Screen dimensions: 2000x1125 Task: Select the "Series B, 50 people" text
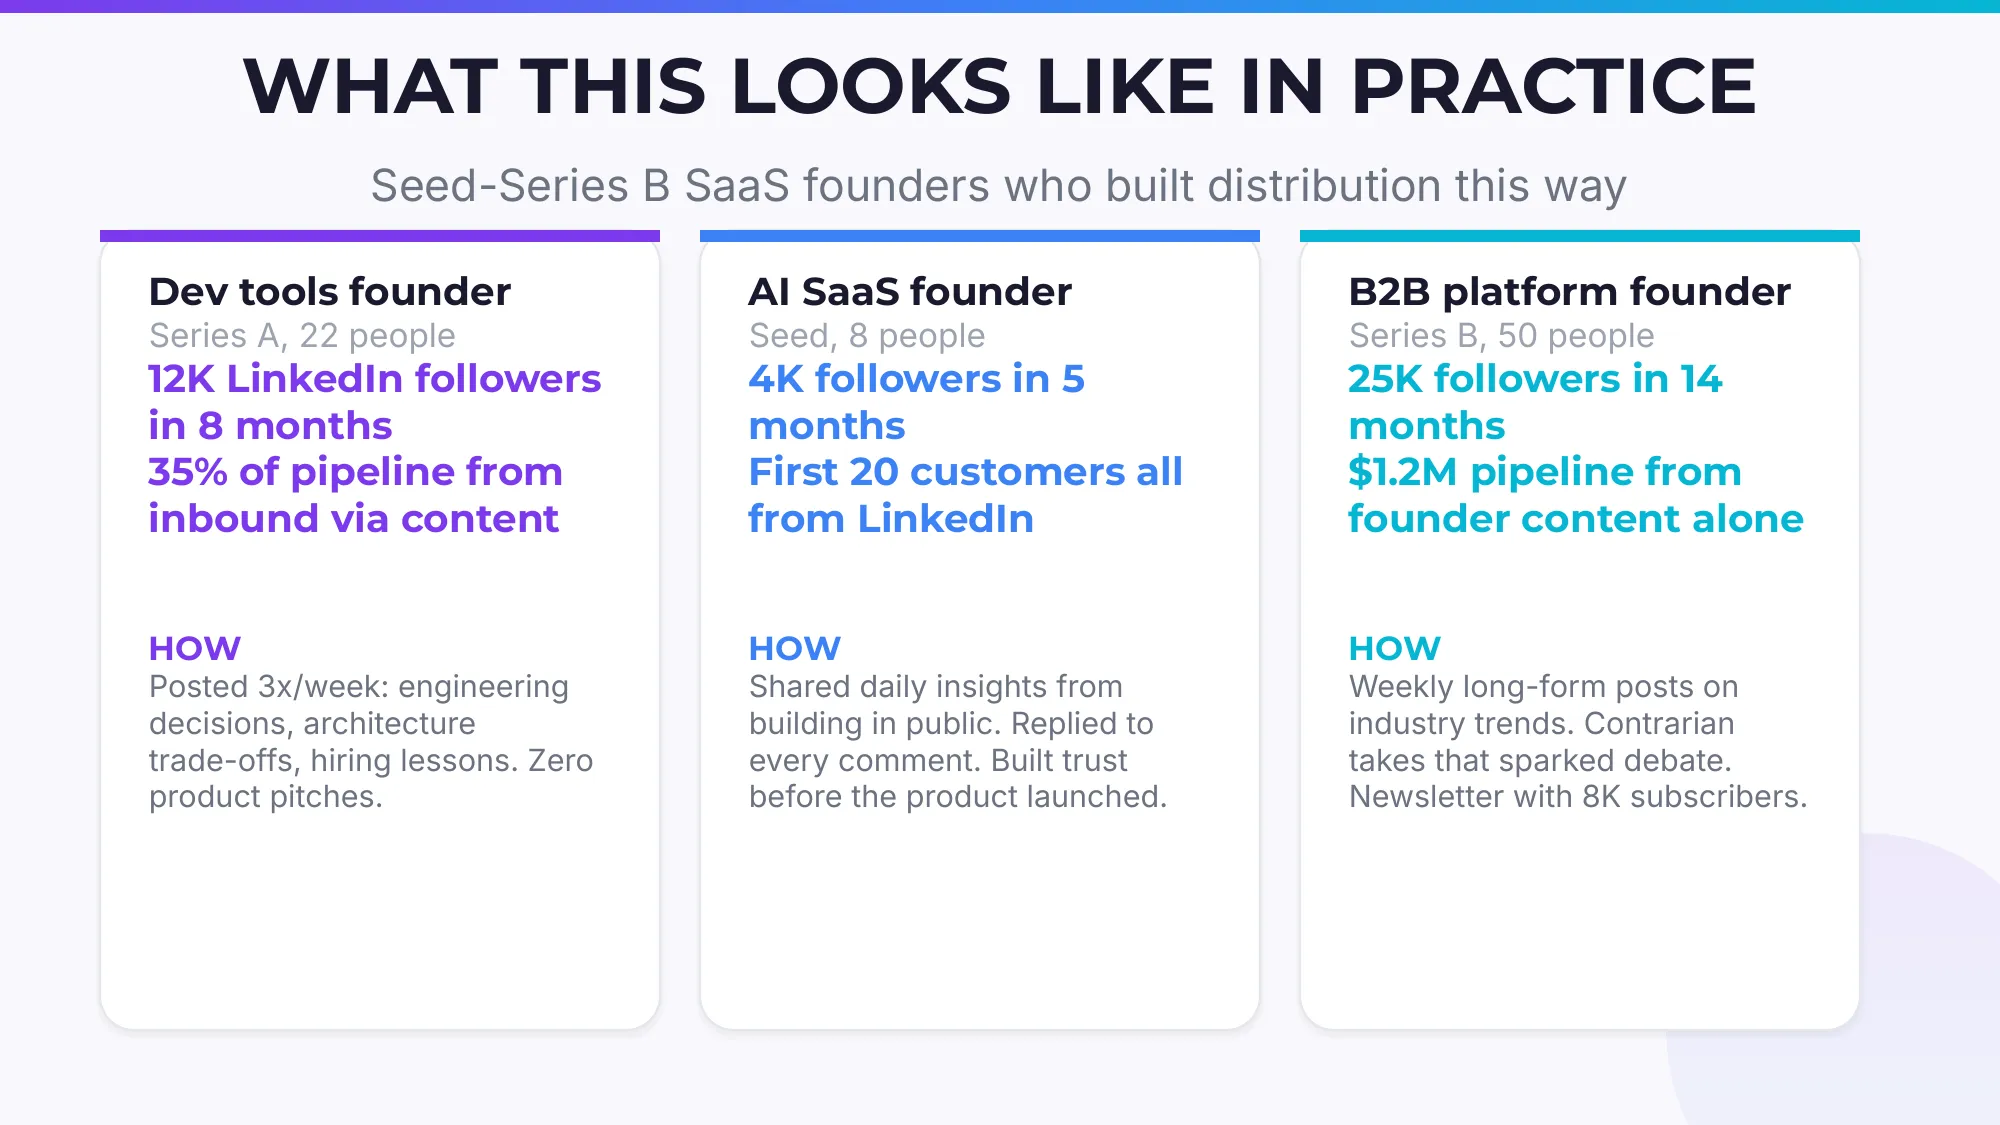pos(1501,336)
